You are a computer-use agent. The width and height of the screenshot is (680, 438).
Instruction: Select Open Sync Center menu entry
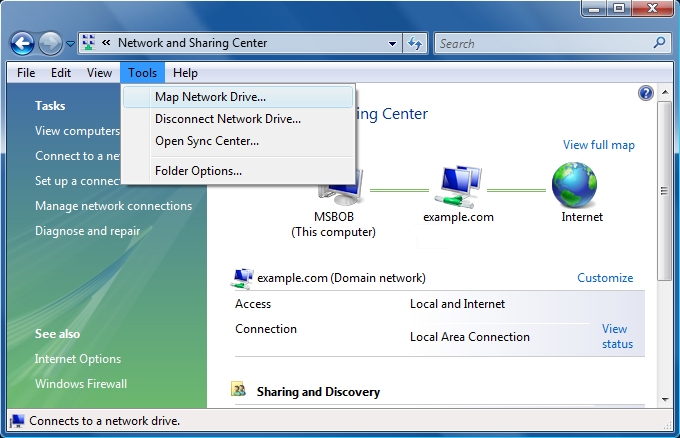tap(238, 141)
